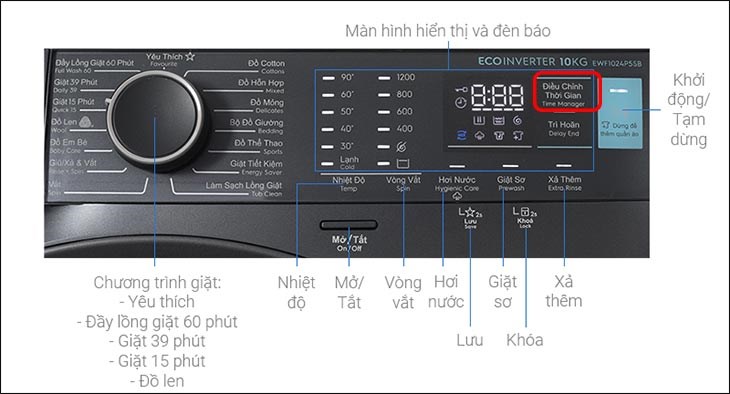
Task: Select the Đồ Len Wool program label
Action: click(64, 125)
